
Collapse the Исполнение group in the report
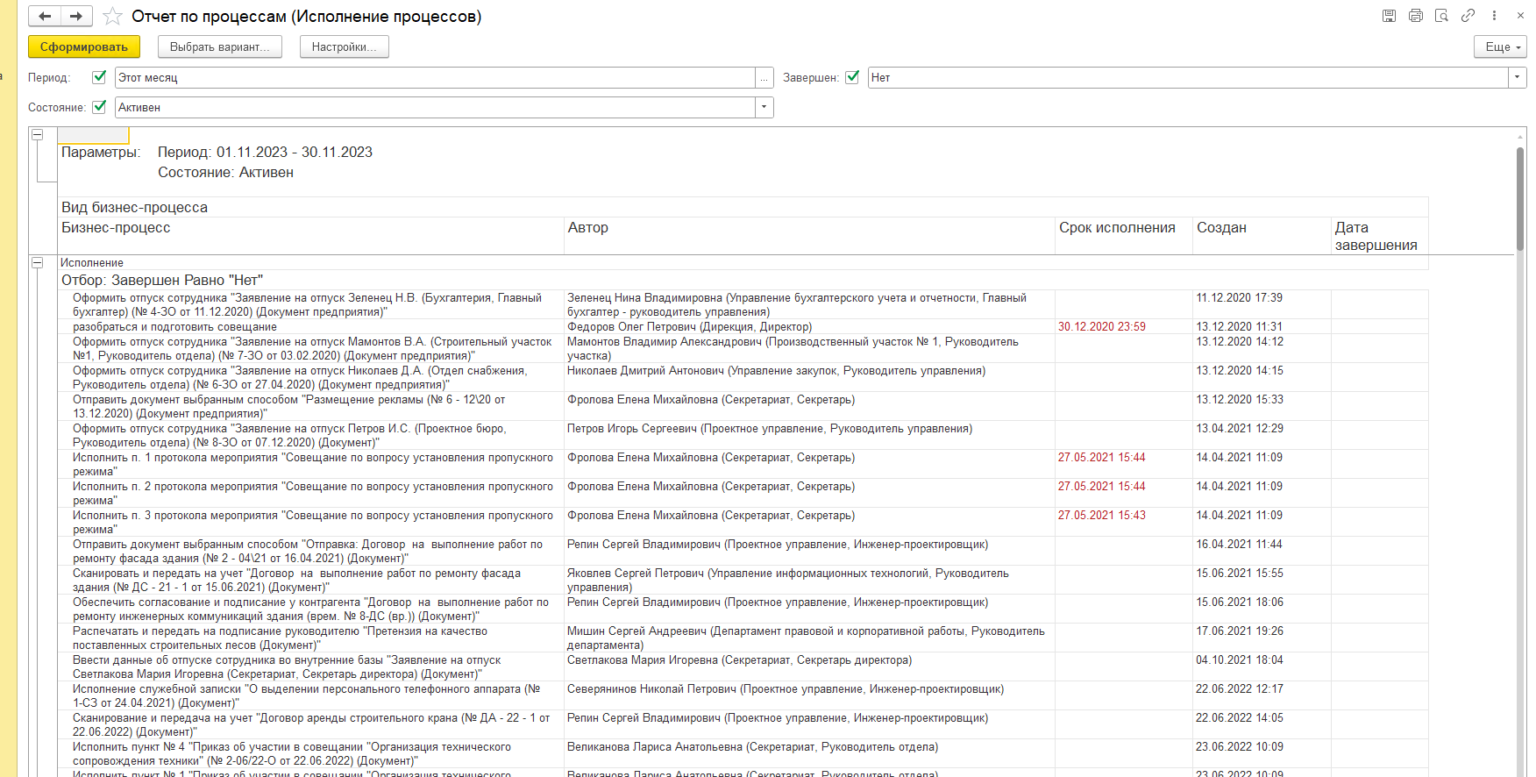point(38,262)
